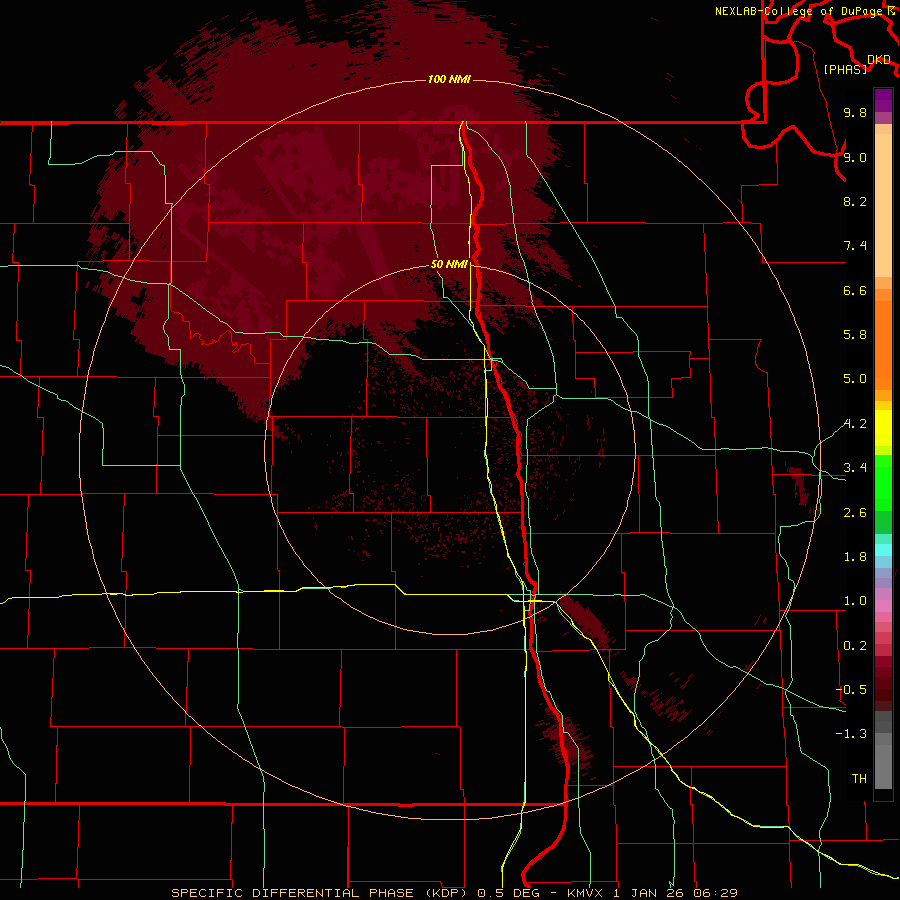The height and width of the screenshot is (900, 900).
Task: Pick the pink segment of color bar
Action: tap(883, 606)
